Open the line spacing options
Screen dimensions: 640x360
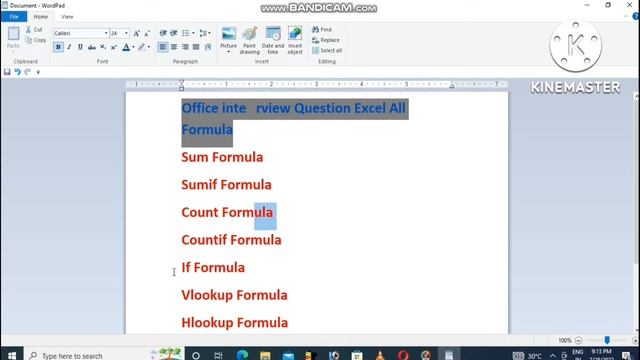point(205,33)
